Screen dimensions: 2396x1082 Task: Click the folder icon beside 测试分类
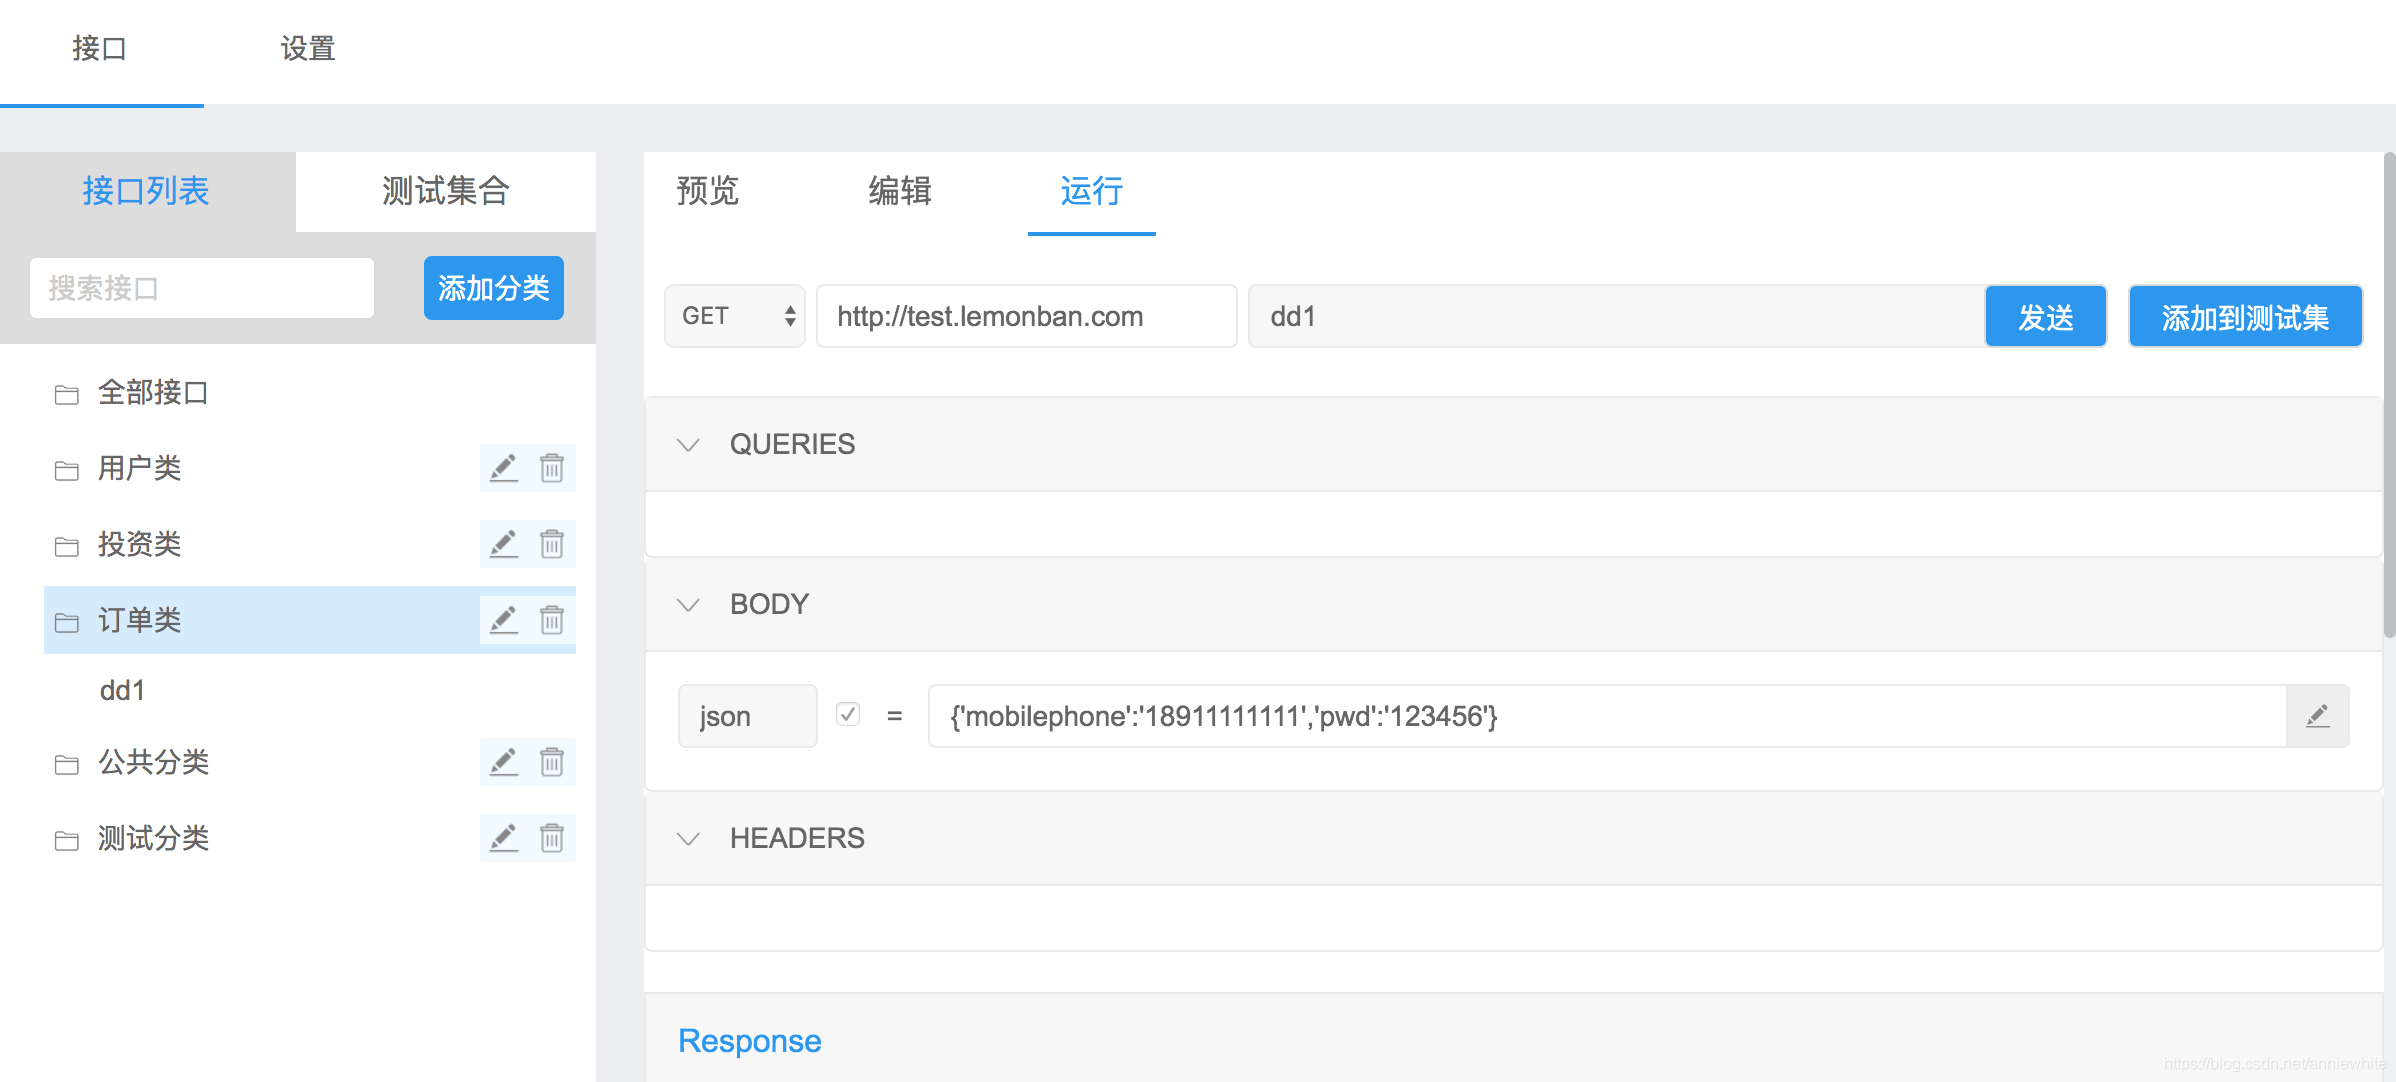pyautogui.click(x=67, y=840)
